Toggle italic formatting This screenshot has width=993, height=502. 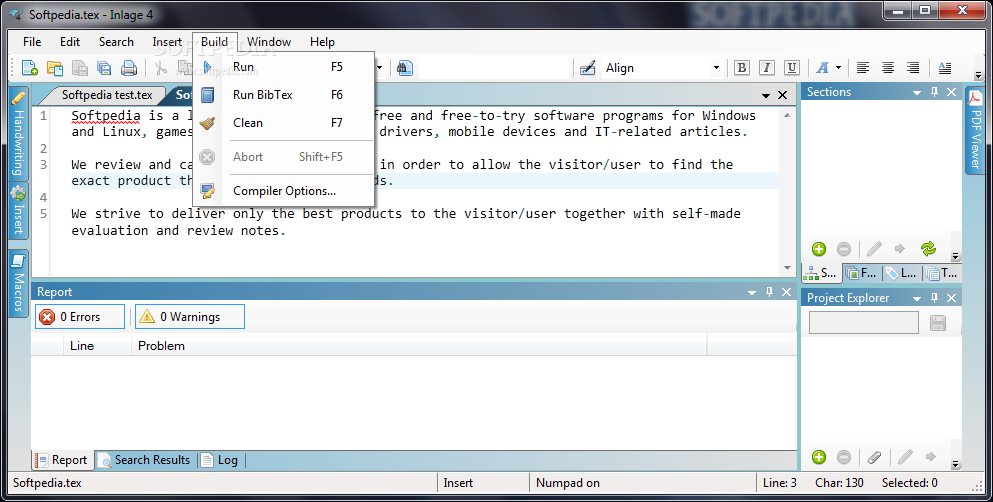point(766,68)
